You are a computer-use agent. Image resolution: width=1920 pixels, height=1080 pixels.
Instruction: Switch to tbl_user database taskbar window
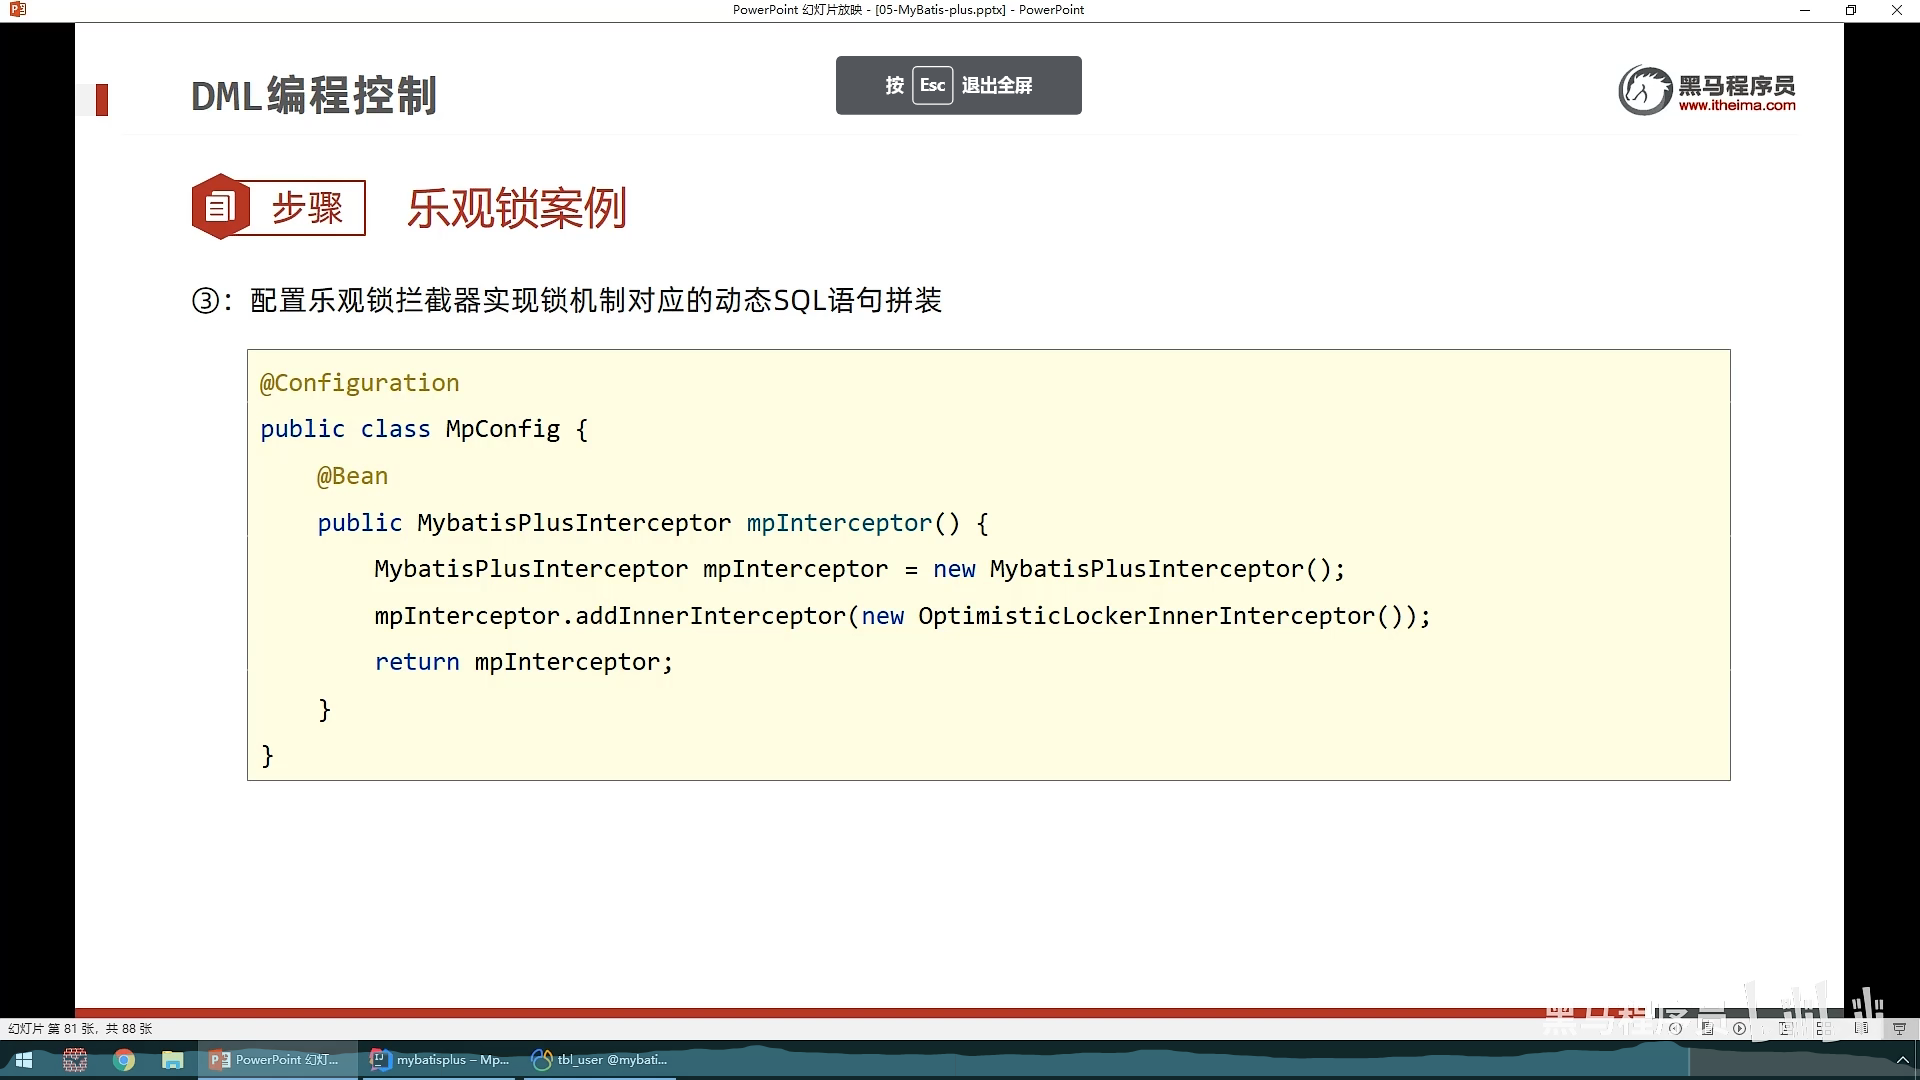tap(600, 1060)
